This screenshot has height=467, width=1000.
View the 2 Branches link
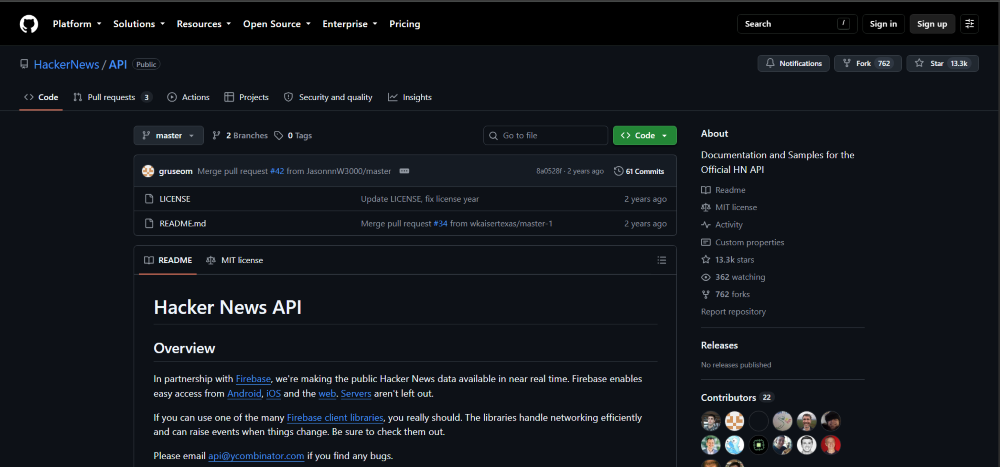coord(239,135)
